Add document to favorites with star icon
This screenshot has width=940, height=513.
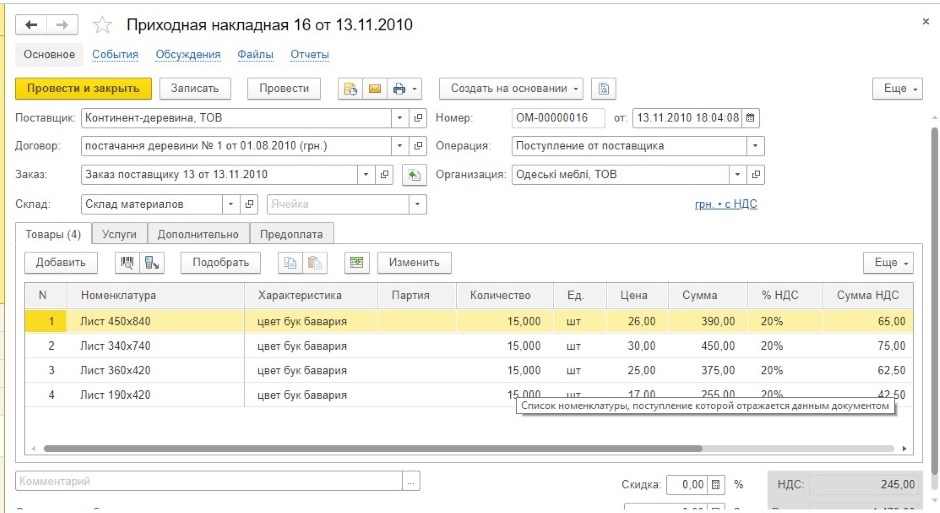103,25
